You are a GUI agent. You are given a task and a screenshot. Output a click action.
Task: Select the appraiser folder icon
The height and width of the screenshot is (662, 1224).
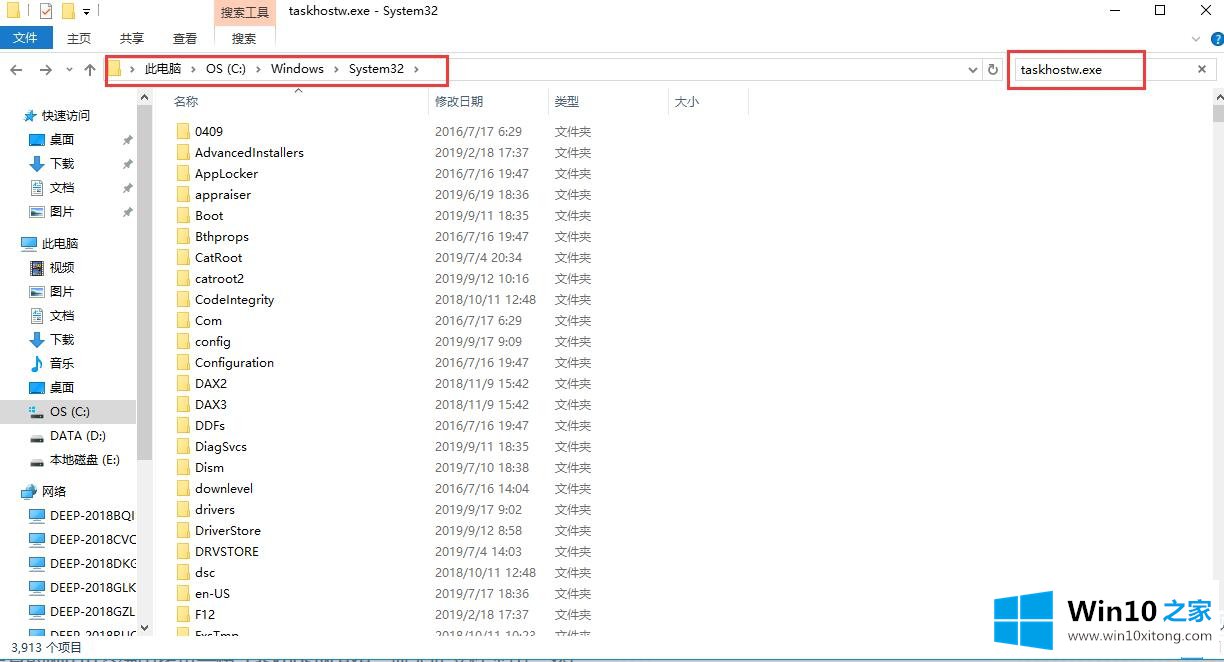pos(183,195)
